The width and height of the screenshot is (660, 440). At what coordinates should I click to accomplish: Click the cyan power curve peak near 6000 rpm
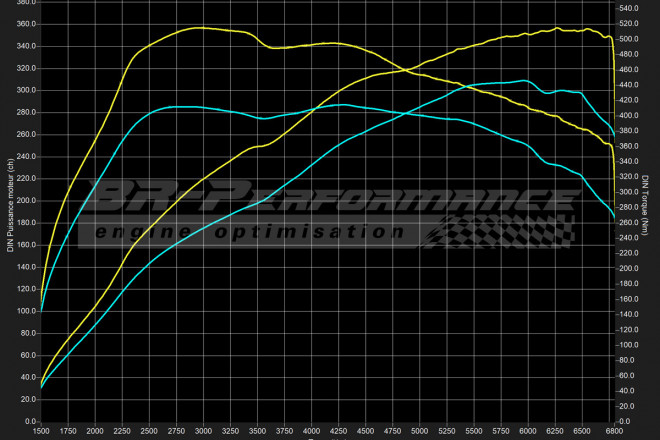[524, 80]
